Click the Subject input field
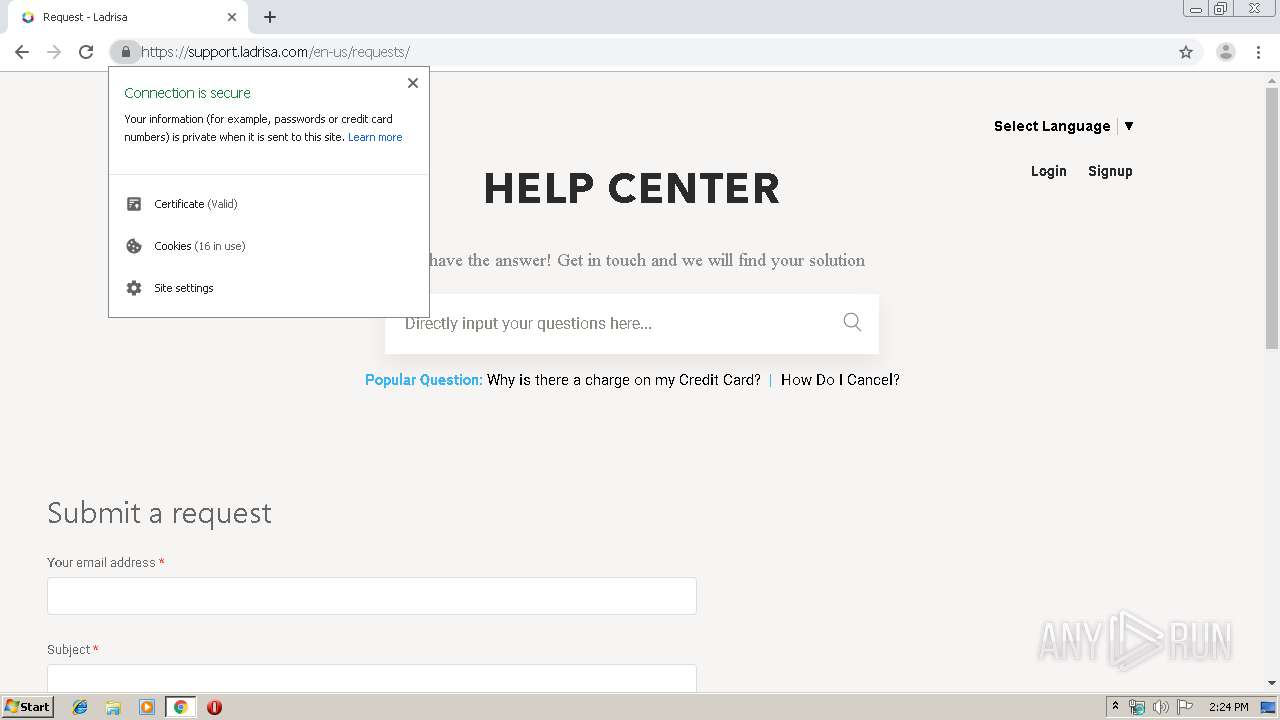The height and width of the screenshot is (720, 1280). pos(372,678)
